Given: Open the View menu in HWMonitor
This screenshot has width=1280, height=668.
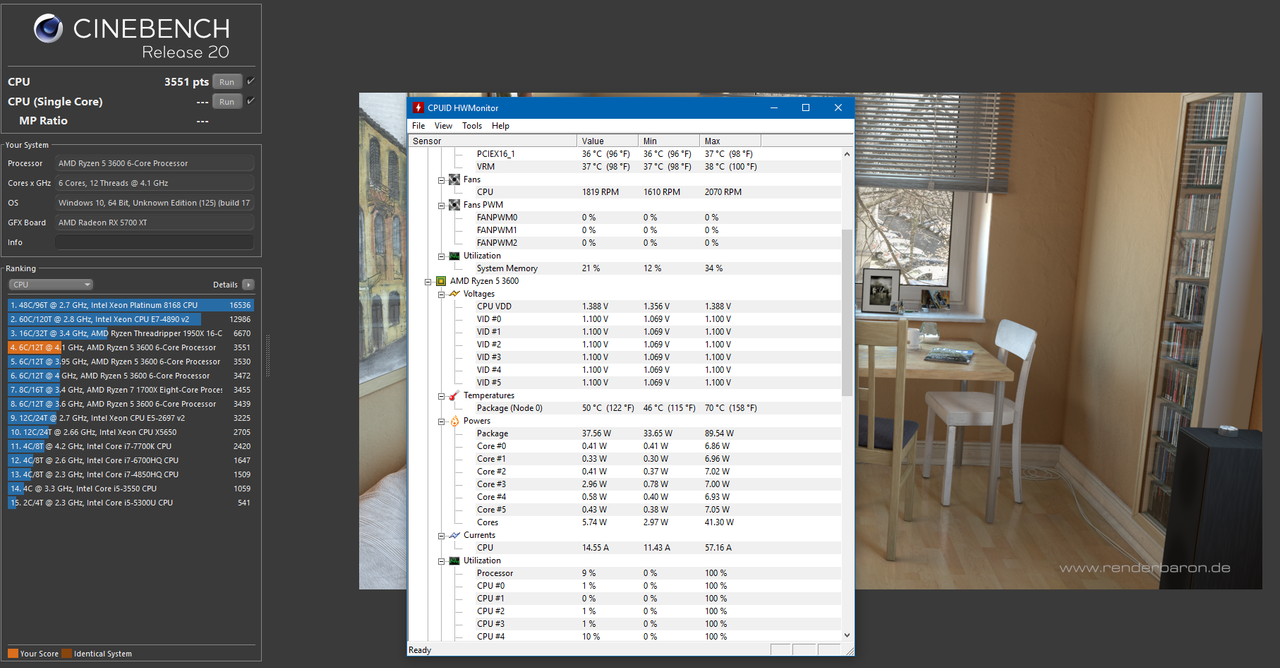Looking at the screenshot, I should pos(443,126).
